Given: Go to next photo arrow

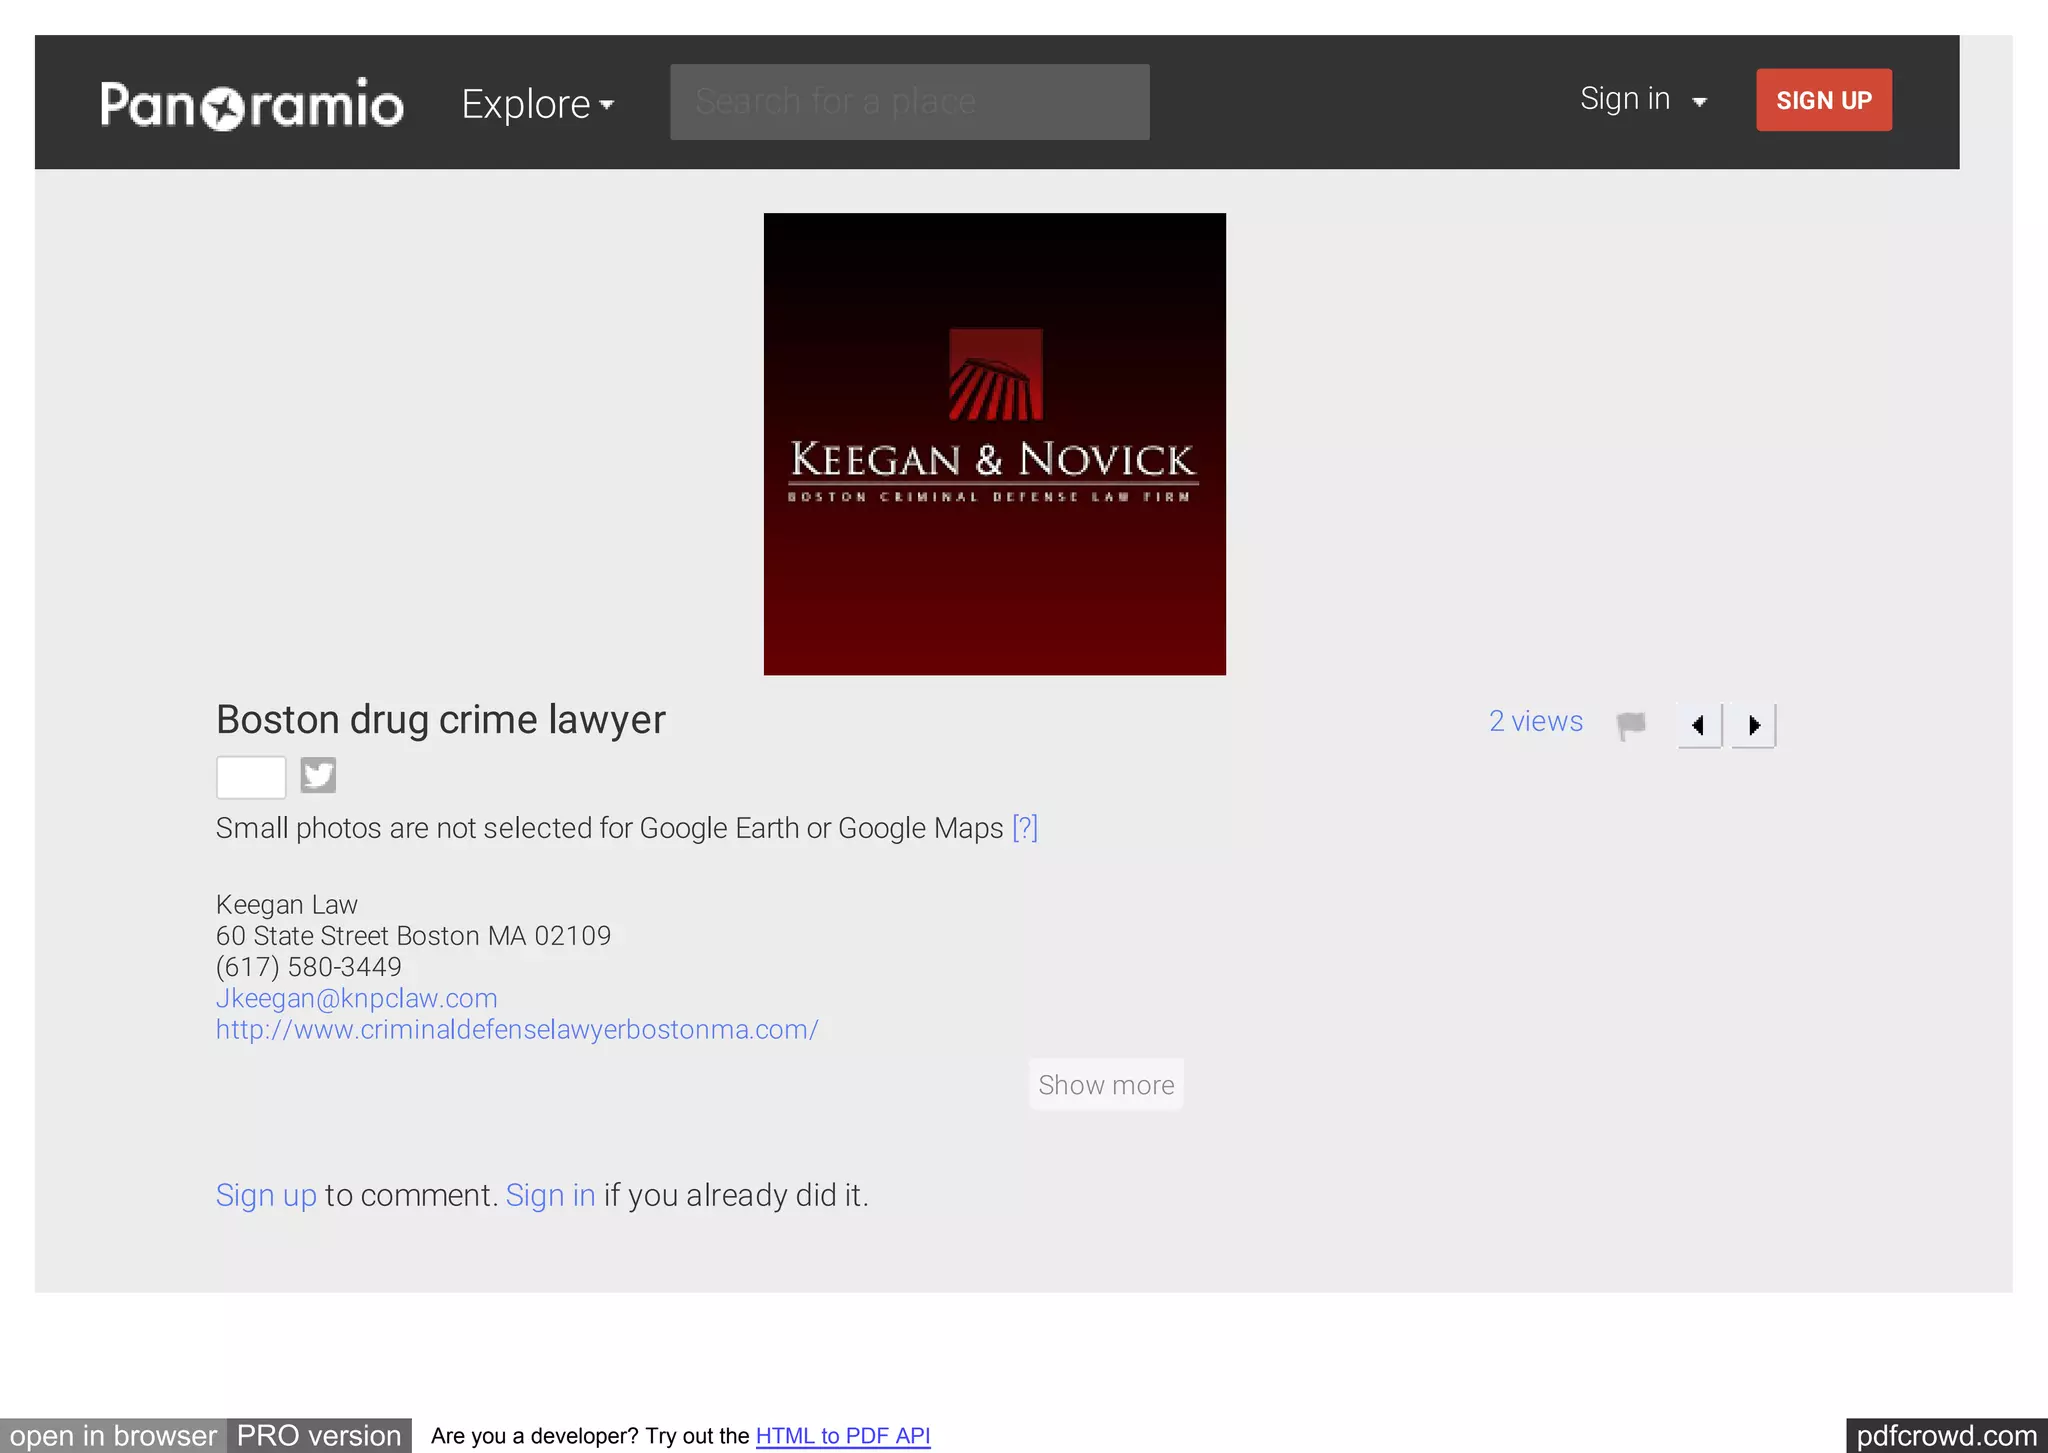Looking at the screenshot, I should click(1753, 725).
